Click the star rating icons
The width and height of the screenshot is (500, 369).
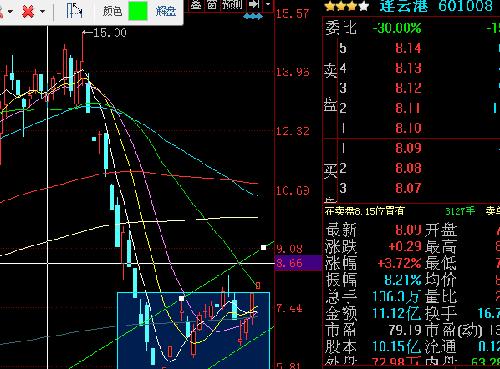[x=347, y=6]
